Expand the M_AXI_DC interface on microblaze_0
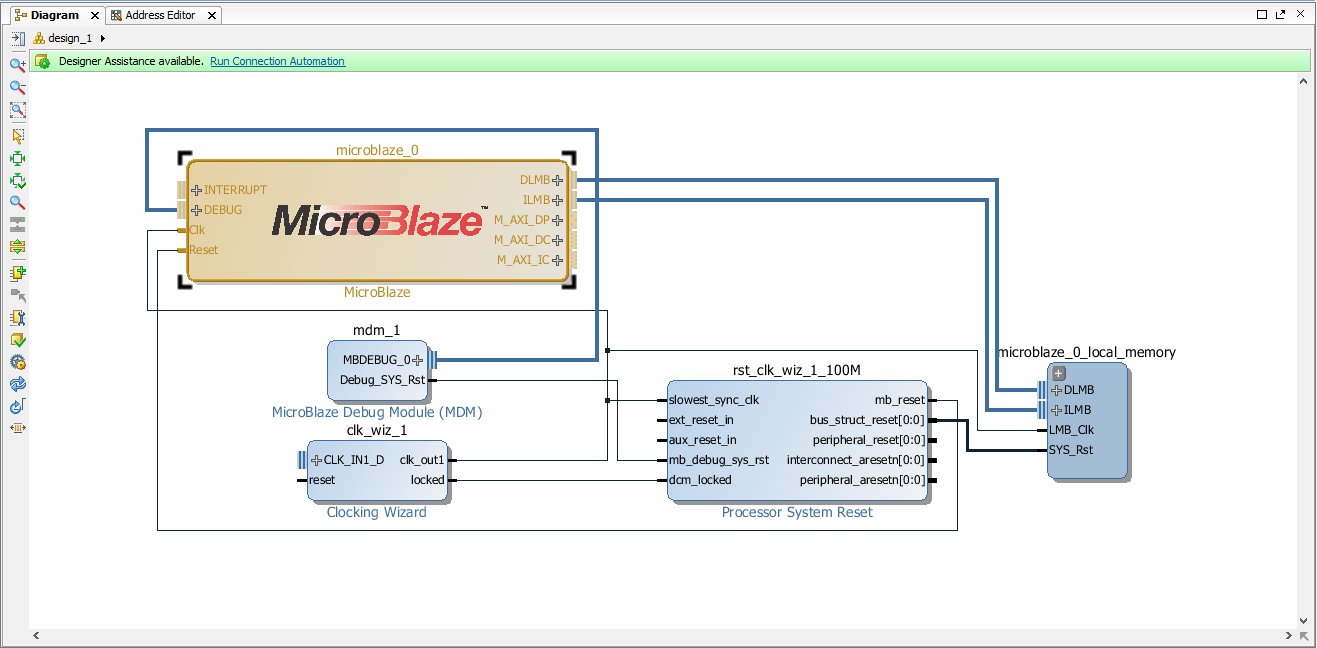 click(x=557, y=240)
